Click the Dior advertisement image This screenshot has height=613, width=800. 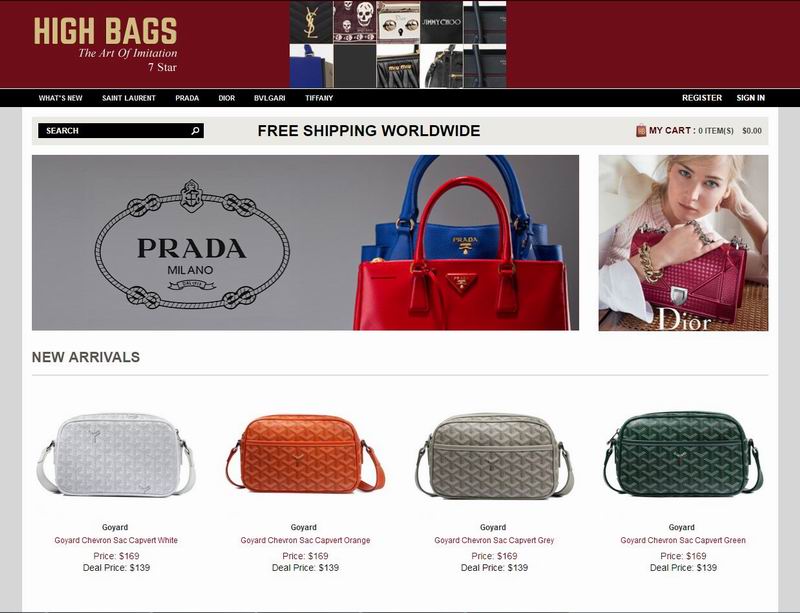pos(683,243)
